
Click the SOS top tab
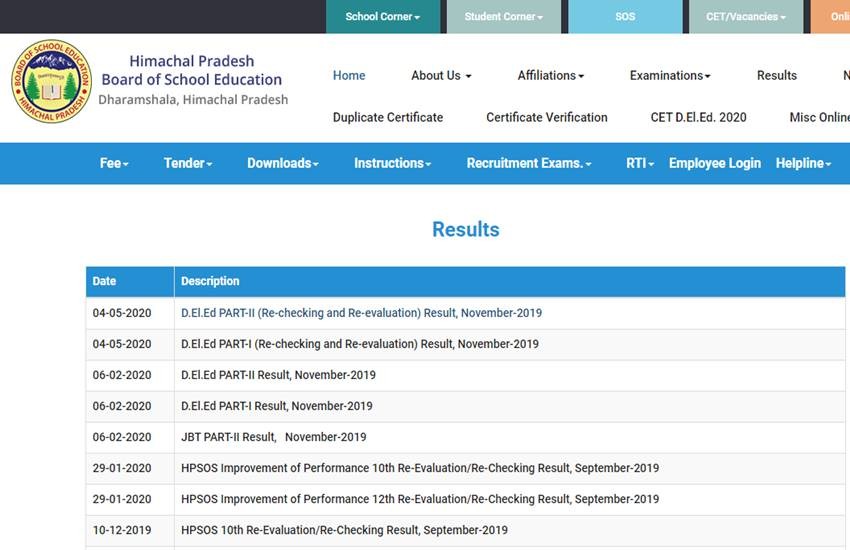click(x=624, y=17)
